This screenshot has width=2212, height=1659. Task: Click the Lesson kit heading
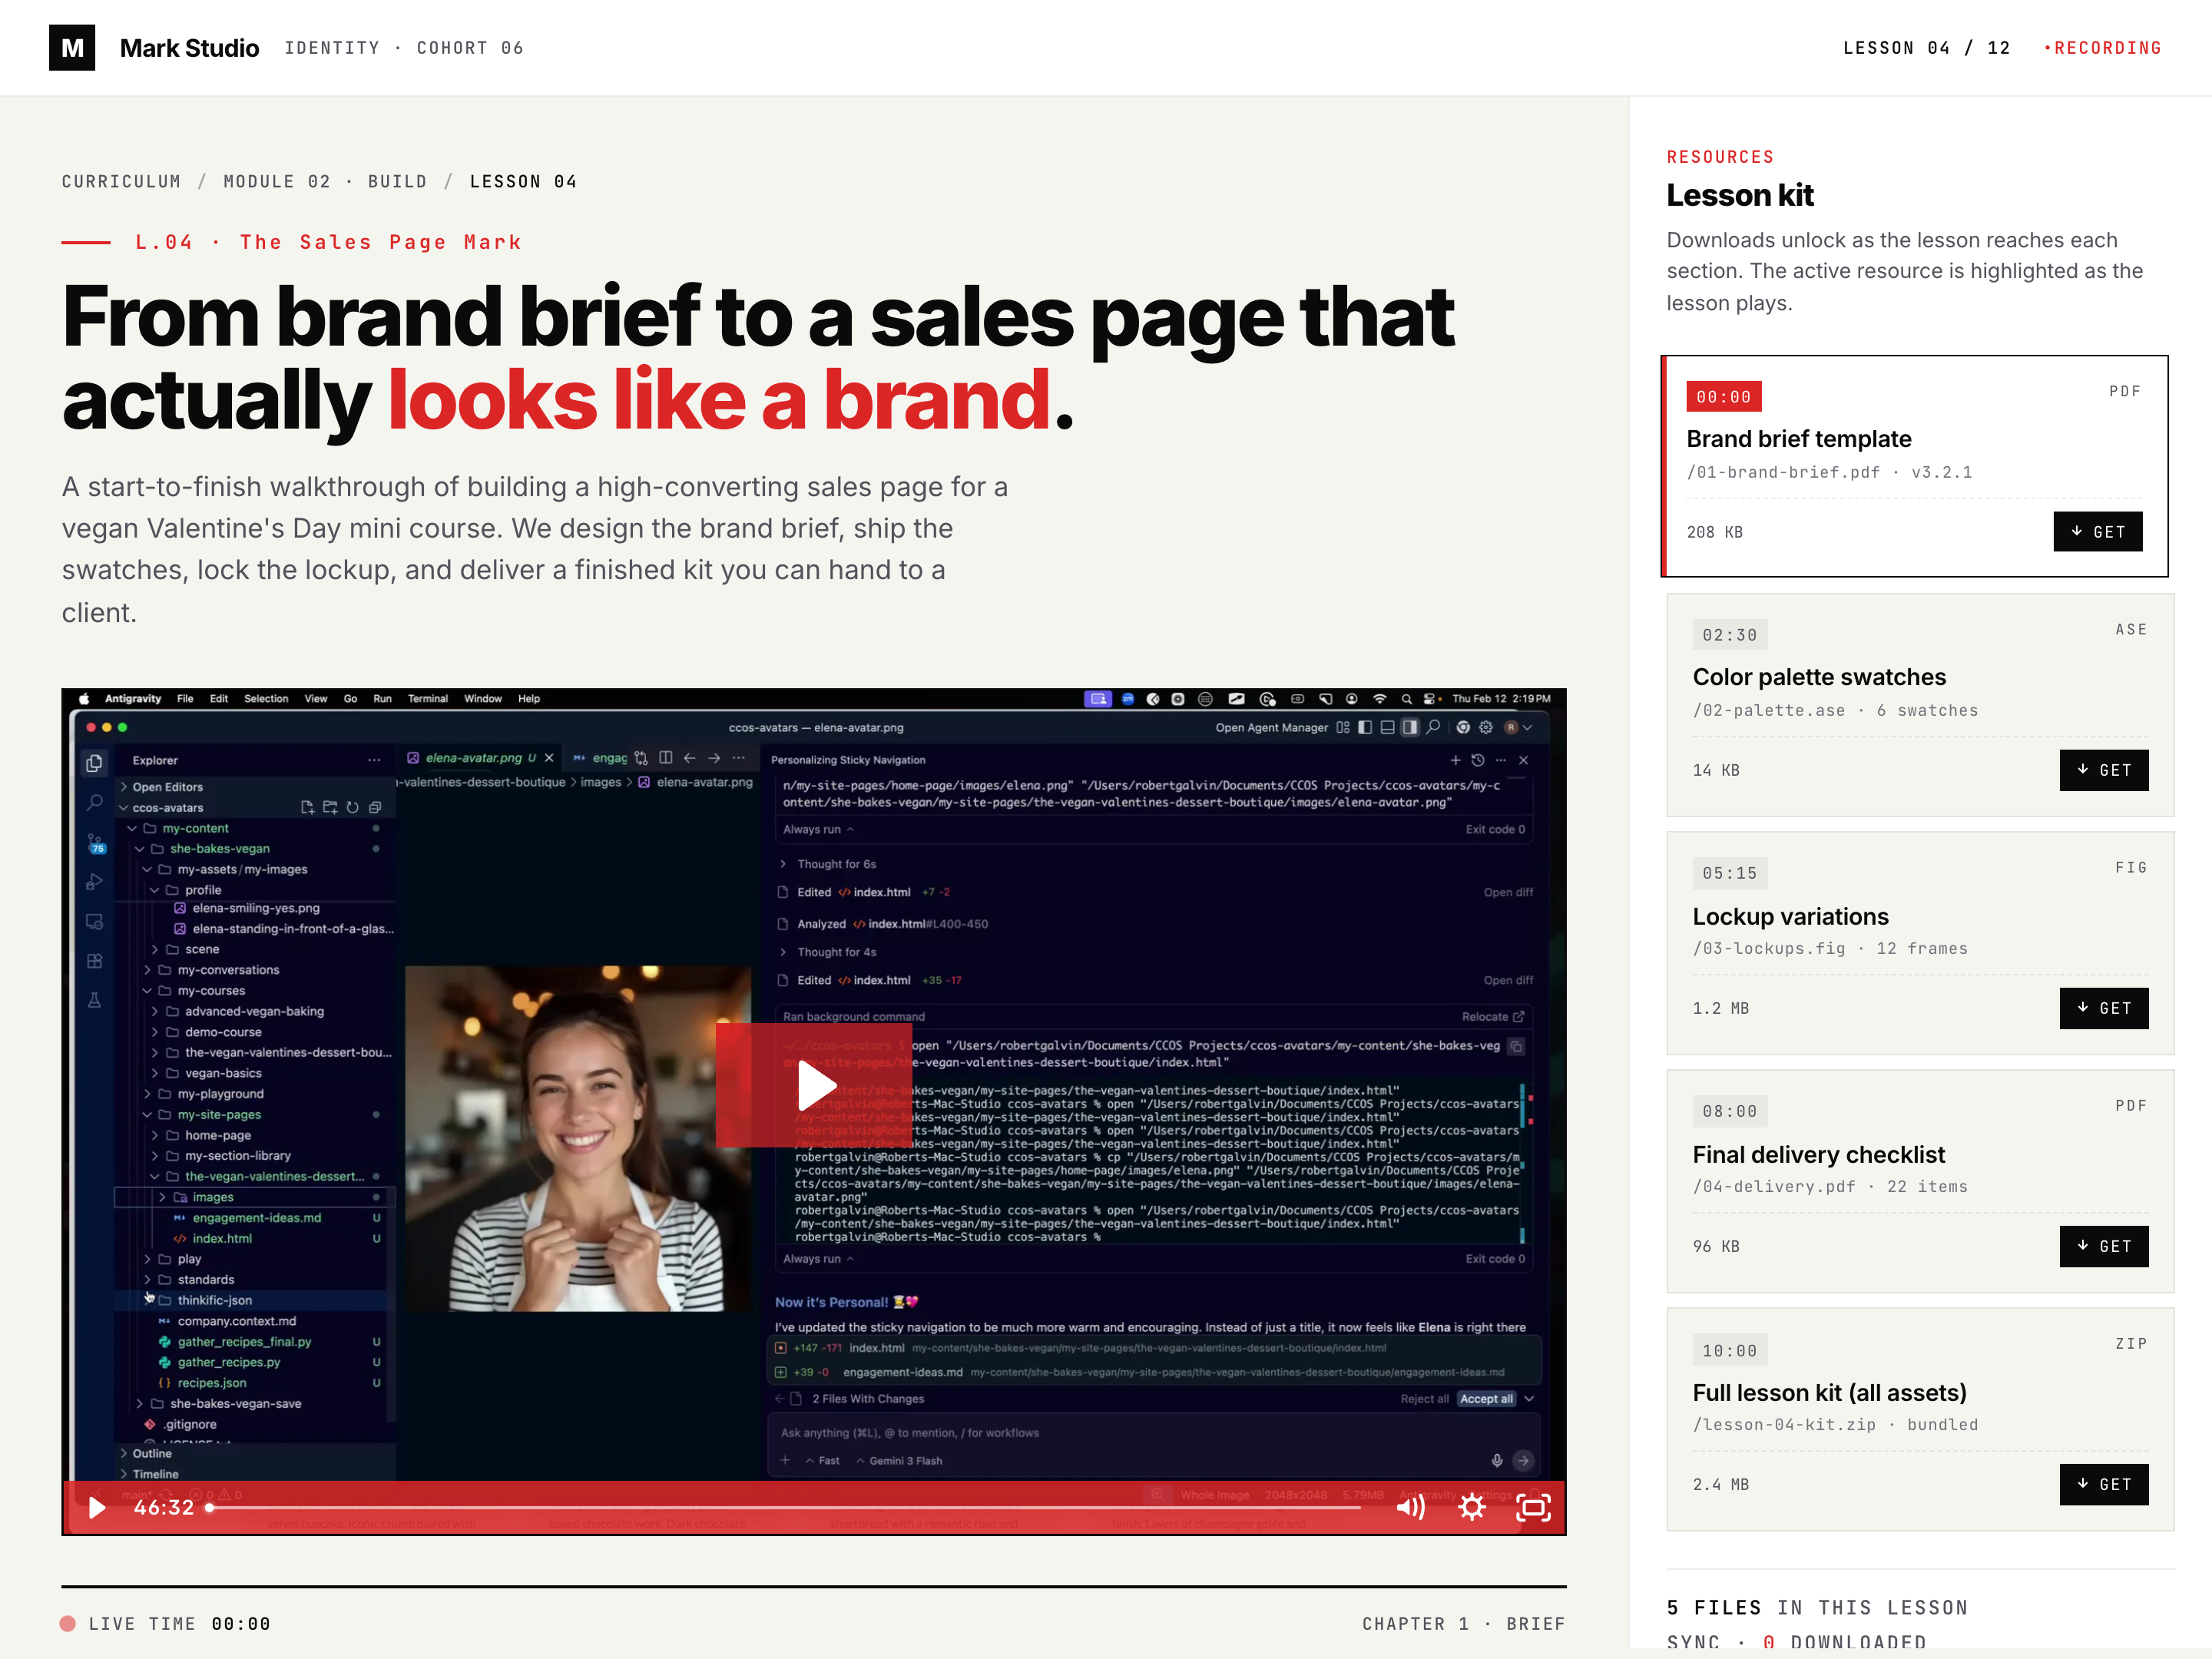point(1740,195)
